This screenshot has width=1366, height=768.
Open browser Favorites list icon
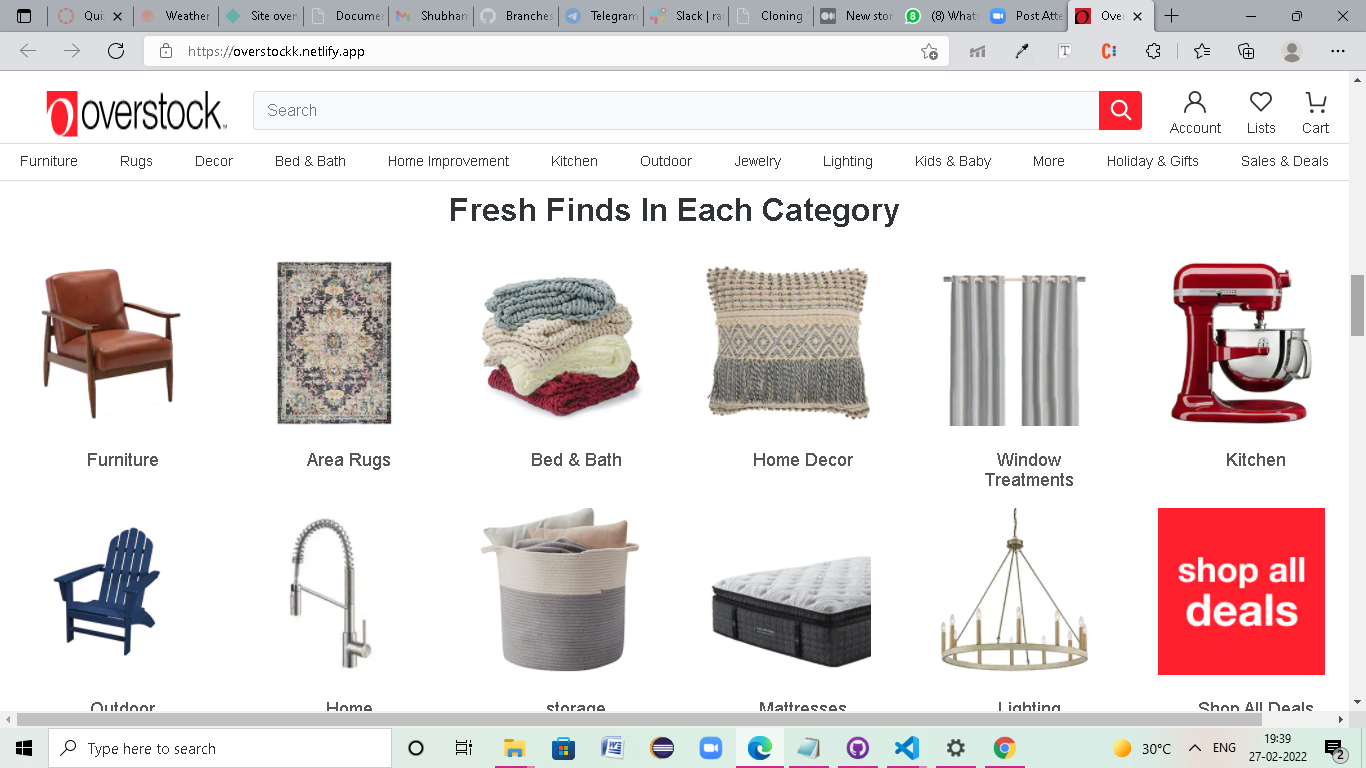1201,51
